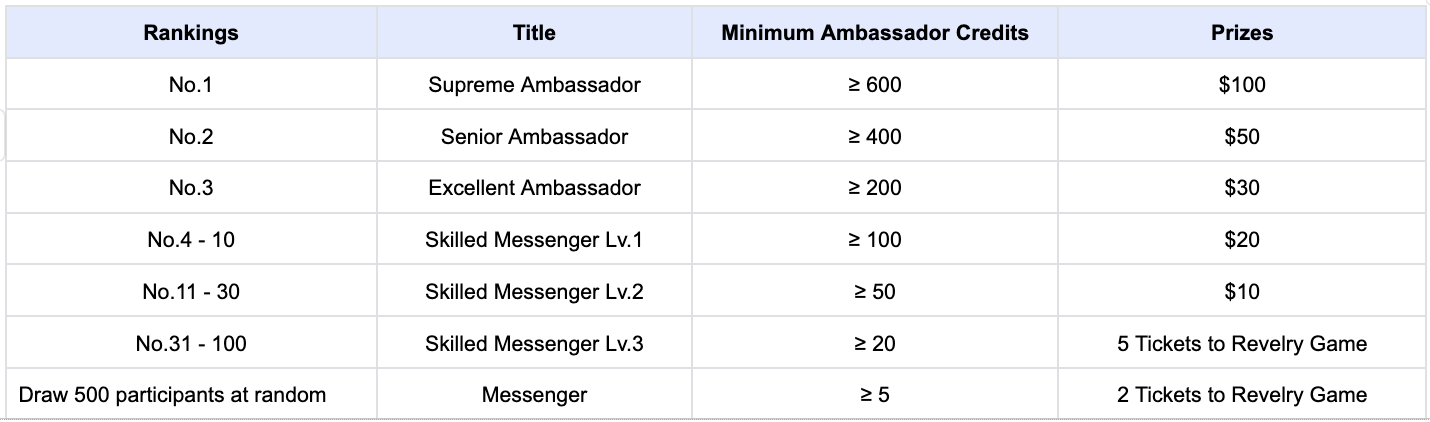The image size is (1430, 422).
Task: Click the Title column header
Action: pos(534,33)
